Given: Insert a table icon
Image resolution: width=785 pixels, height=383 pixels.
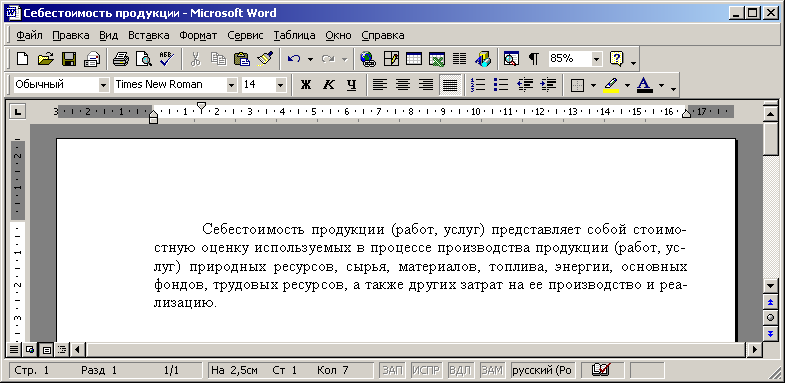Looking at the screenshot, I should [x=414, y=59].
